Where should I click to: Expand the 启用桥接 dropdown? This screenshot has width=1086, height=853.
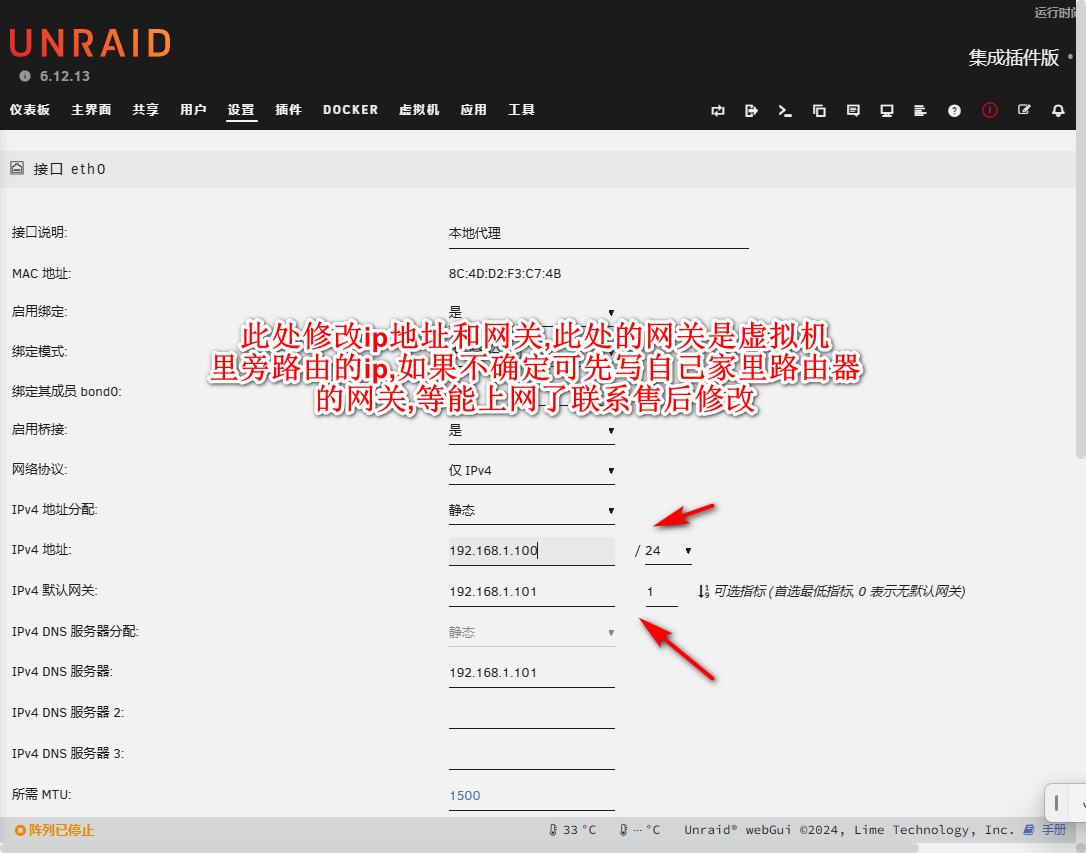[x=531, y=431]
